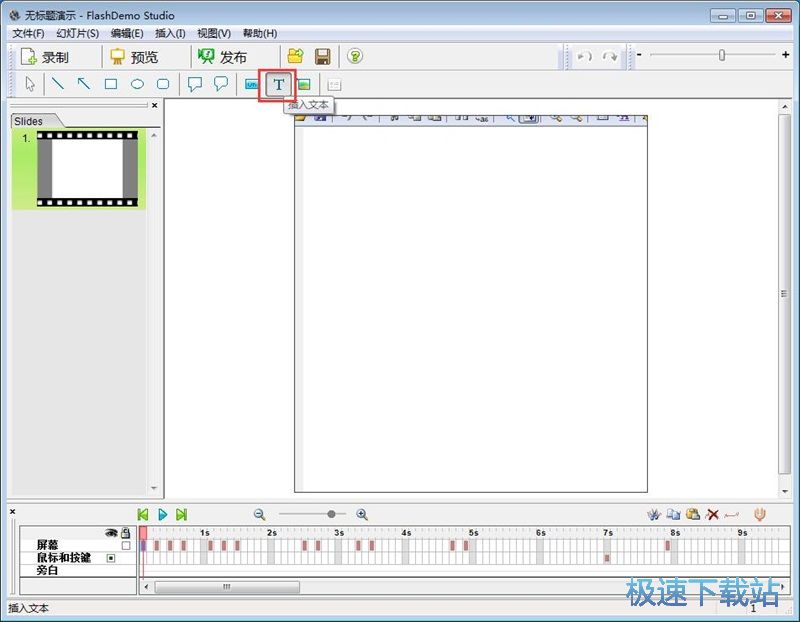Click the eye visibility column icon

[x=111, y=533]
